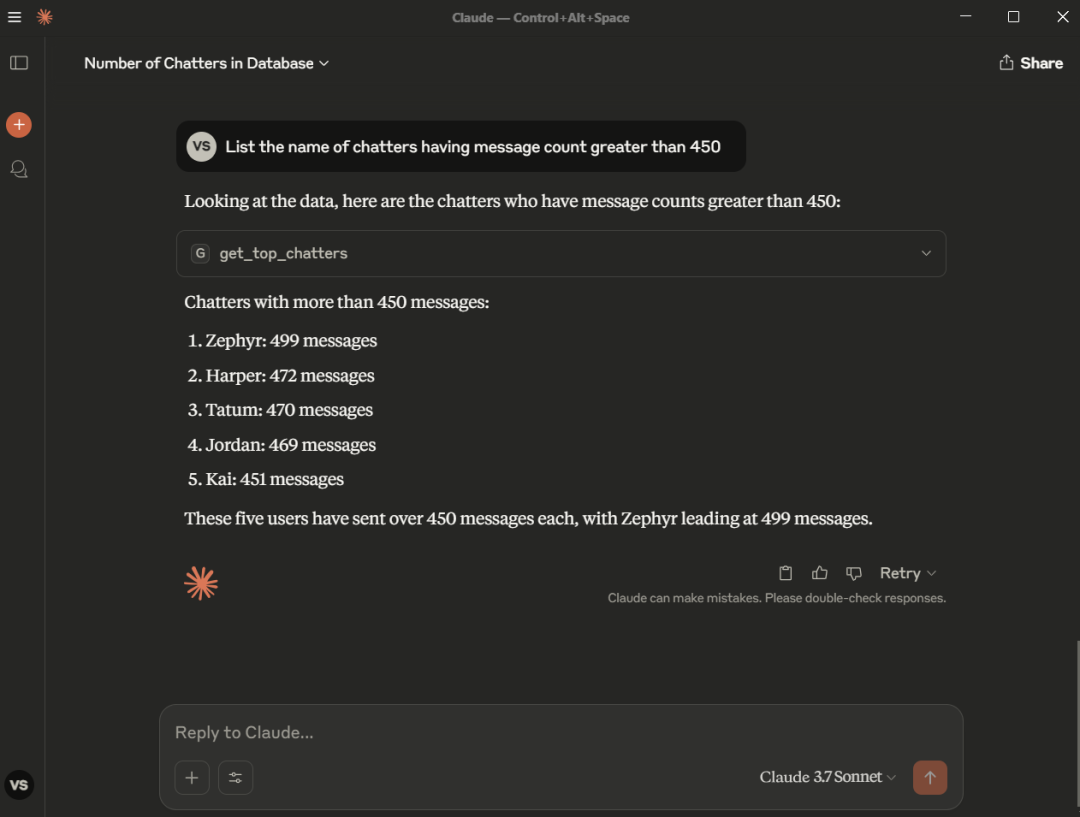Open the attachment plus button in composer

point(192,778)
